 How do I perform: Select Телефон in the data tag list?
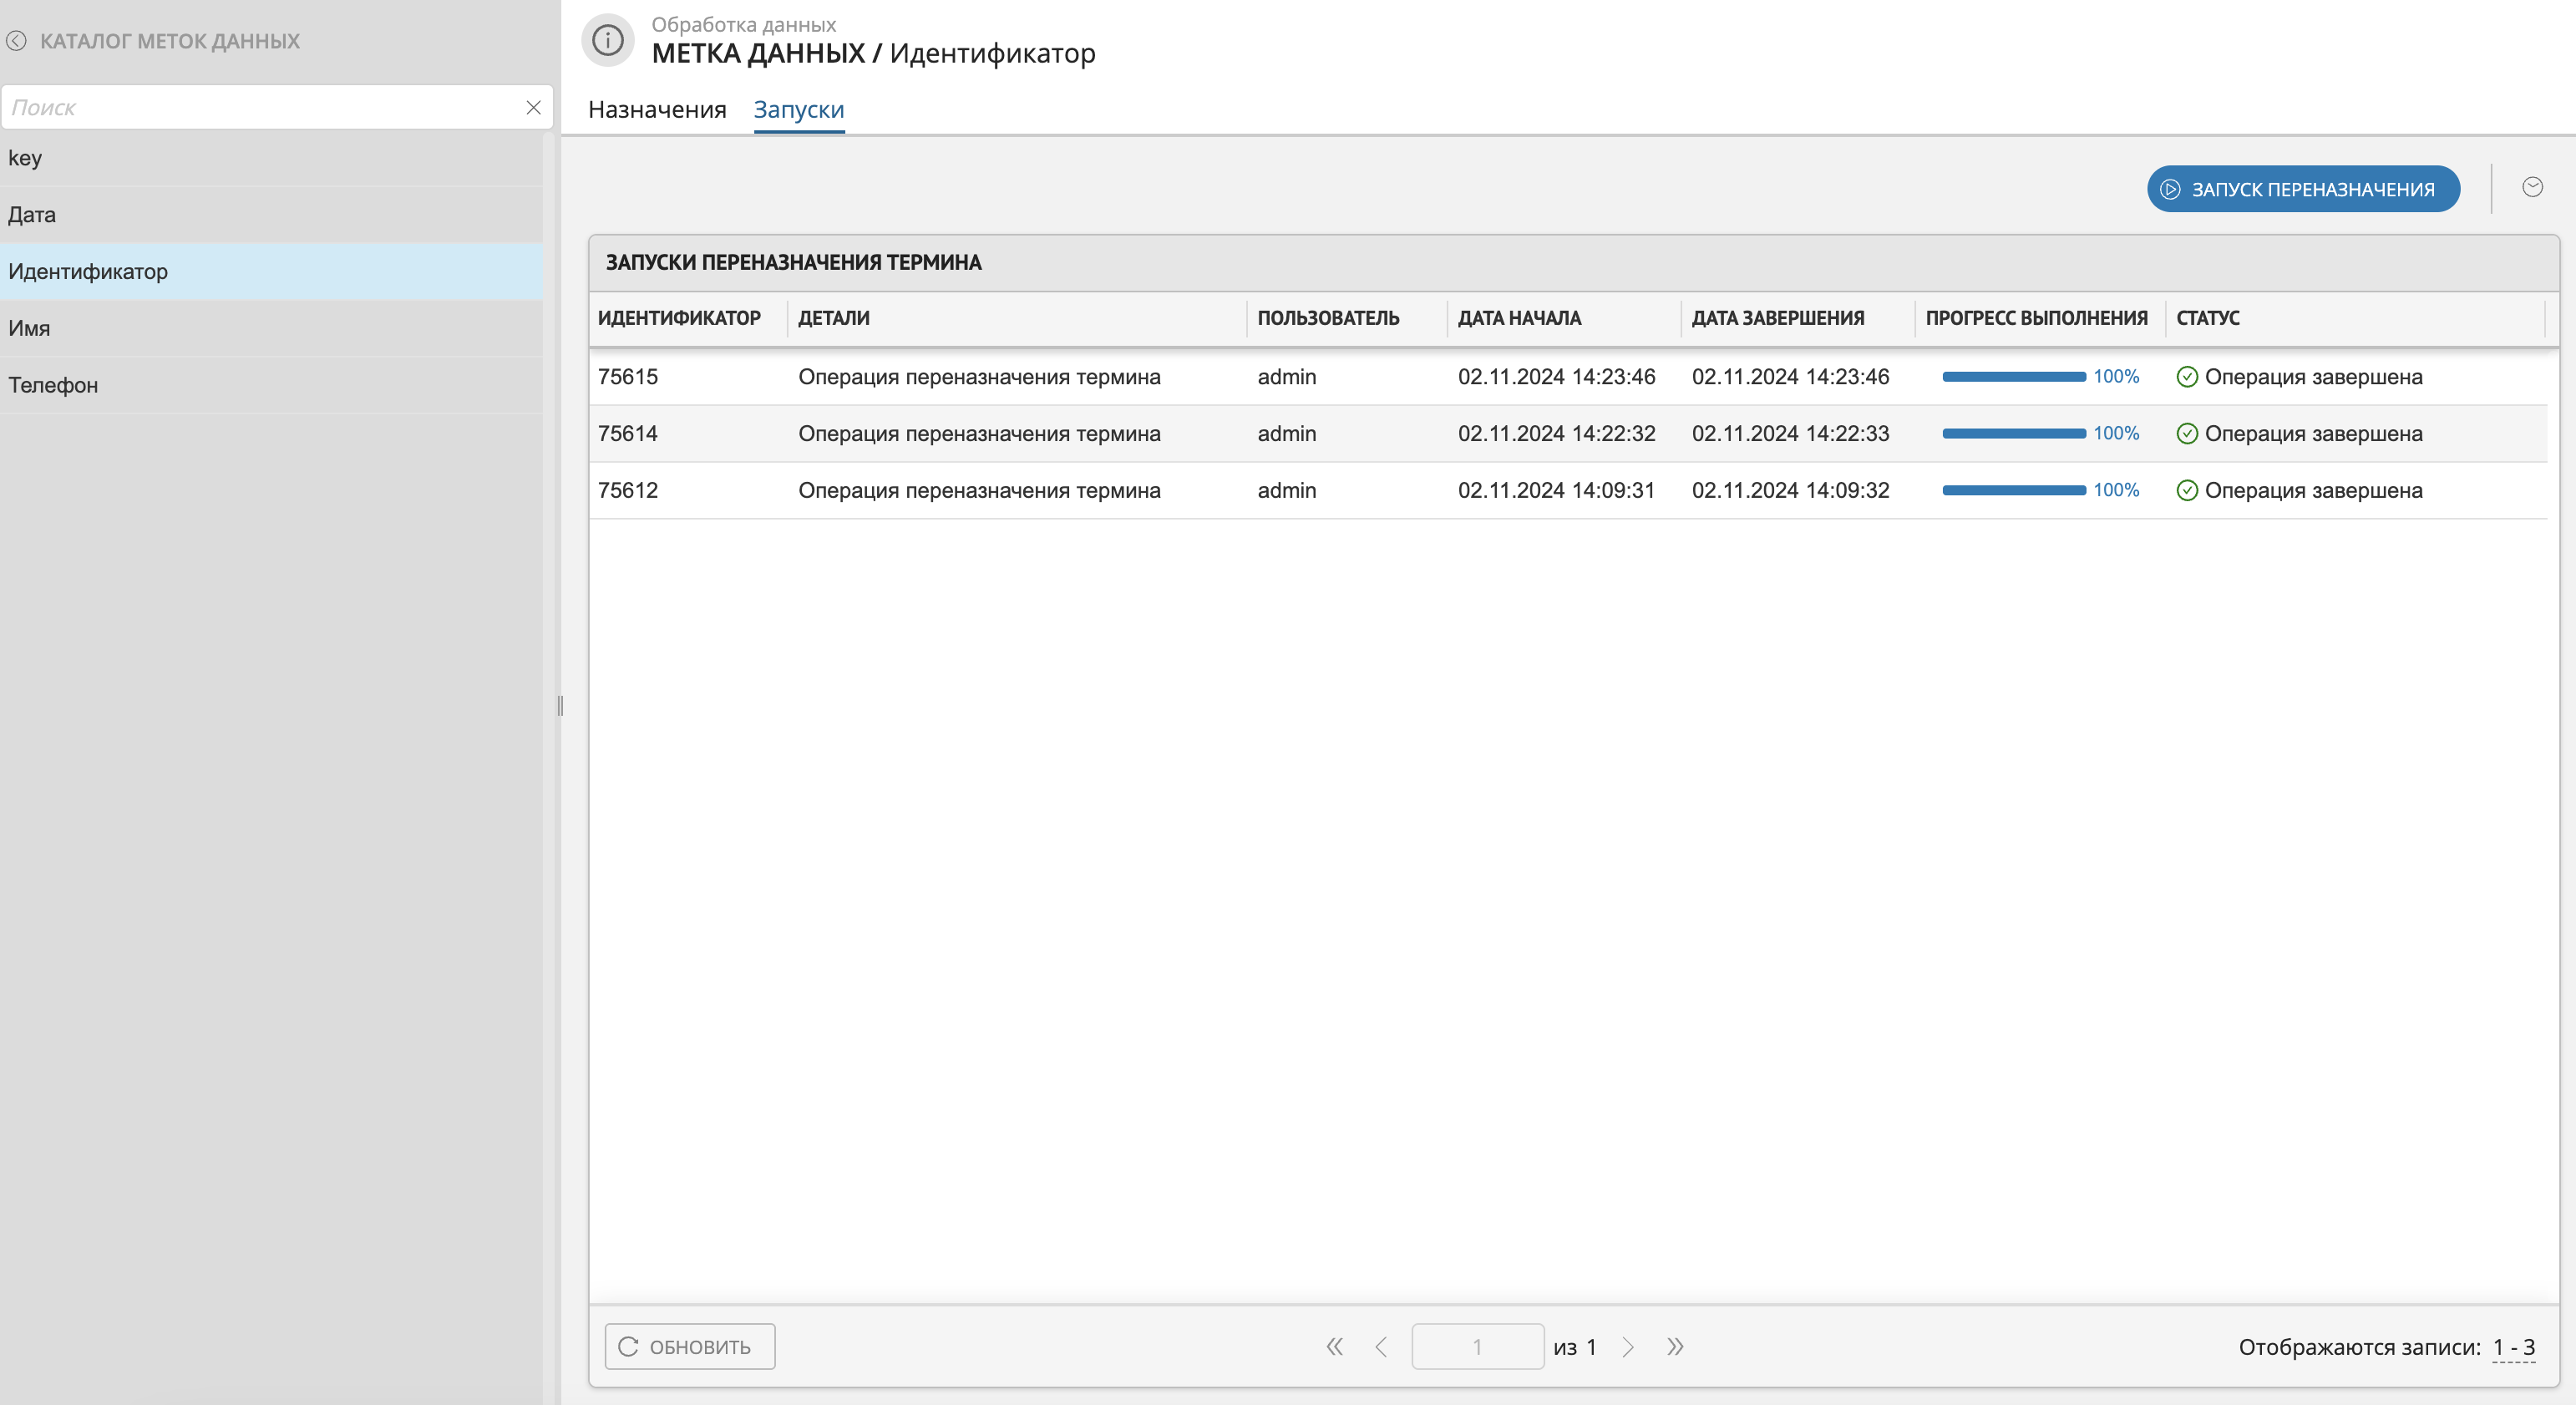click(54, 385)
